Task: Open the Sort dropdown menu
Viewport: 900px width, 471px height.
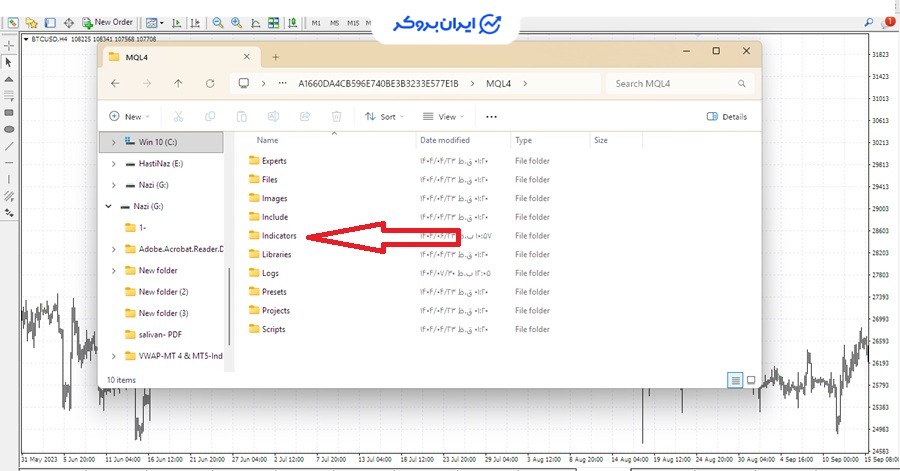Action: tap(383, 117)
